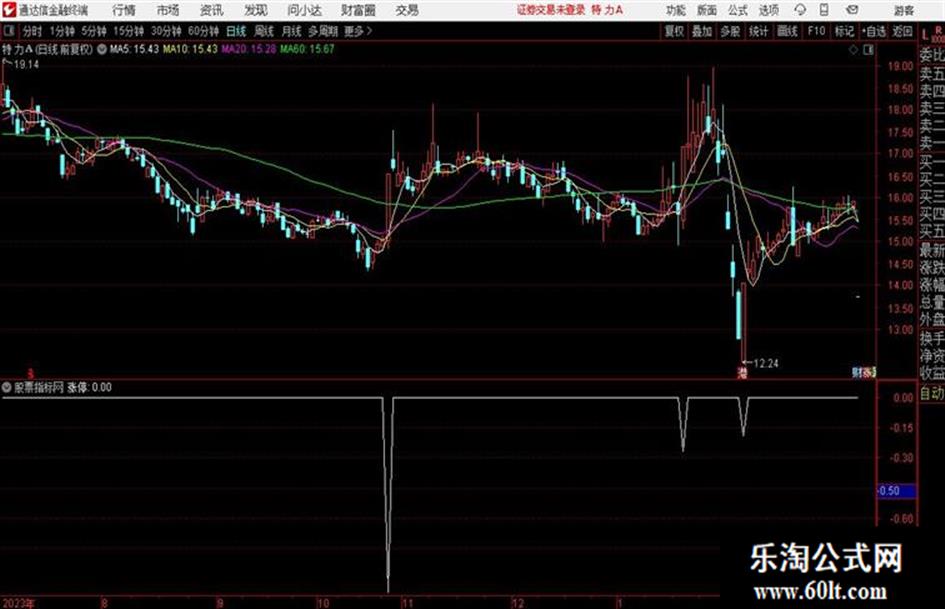Click the blue -0.50 axis value marker
Viewport: 945px width, 609px height.
896,491
